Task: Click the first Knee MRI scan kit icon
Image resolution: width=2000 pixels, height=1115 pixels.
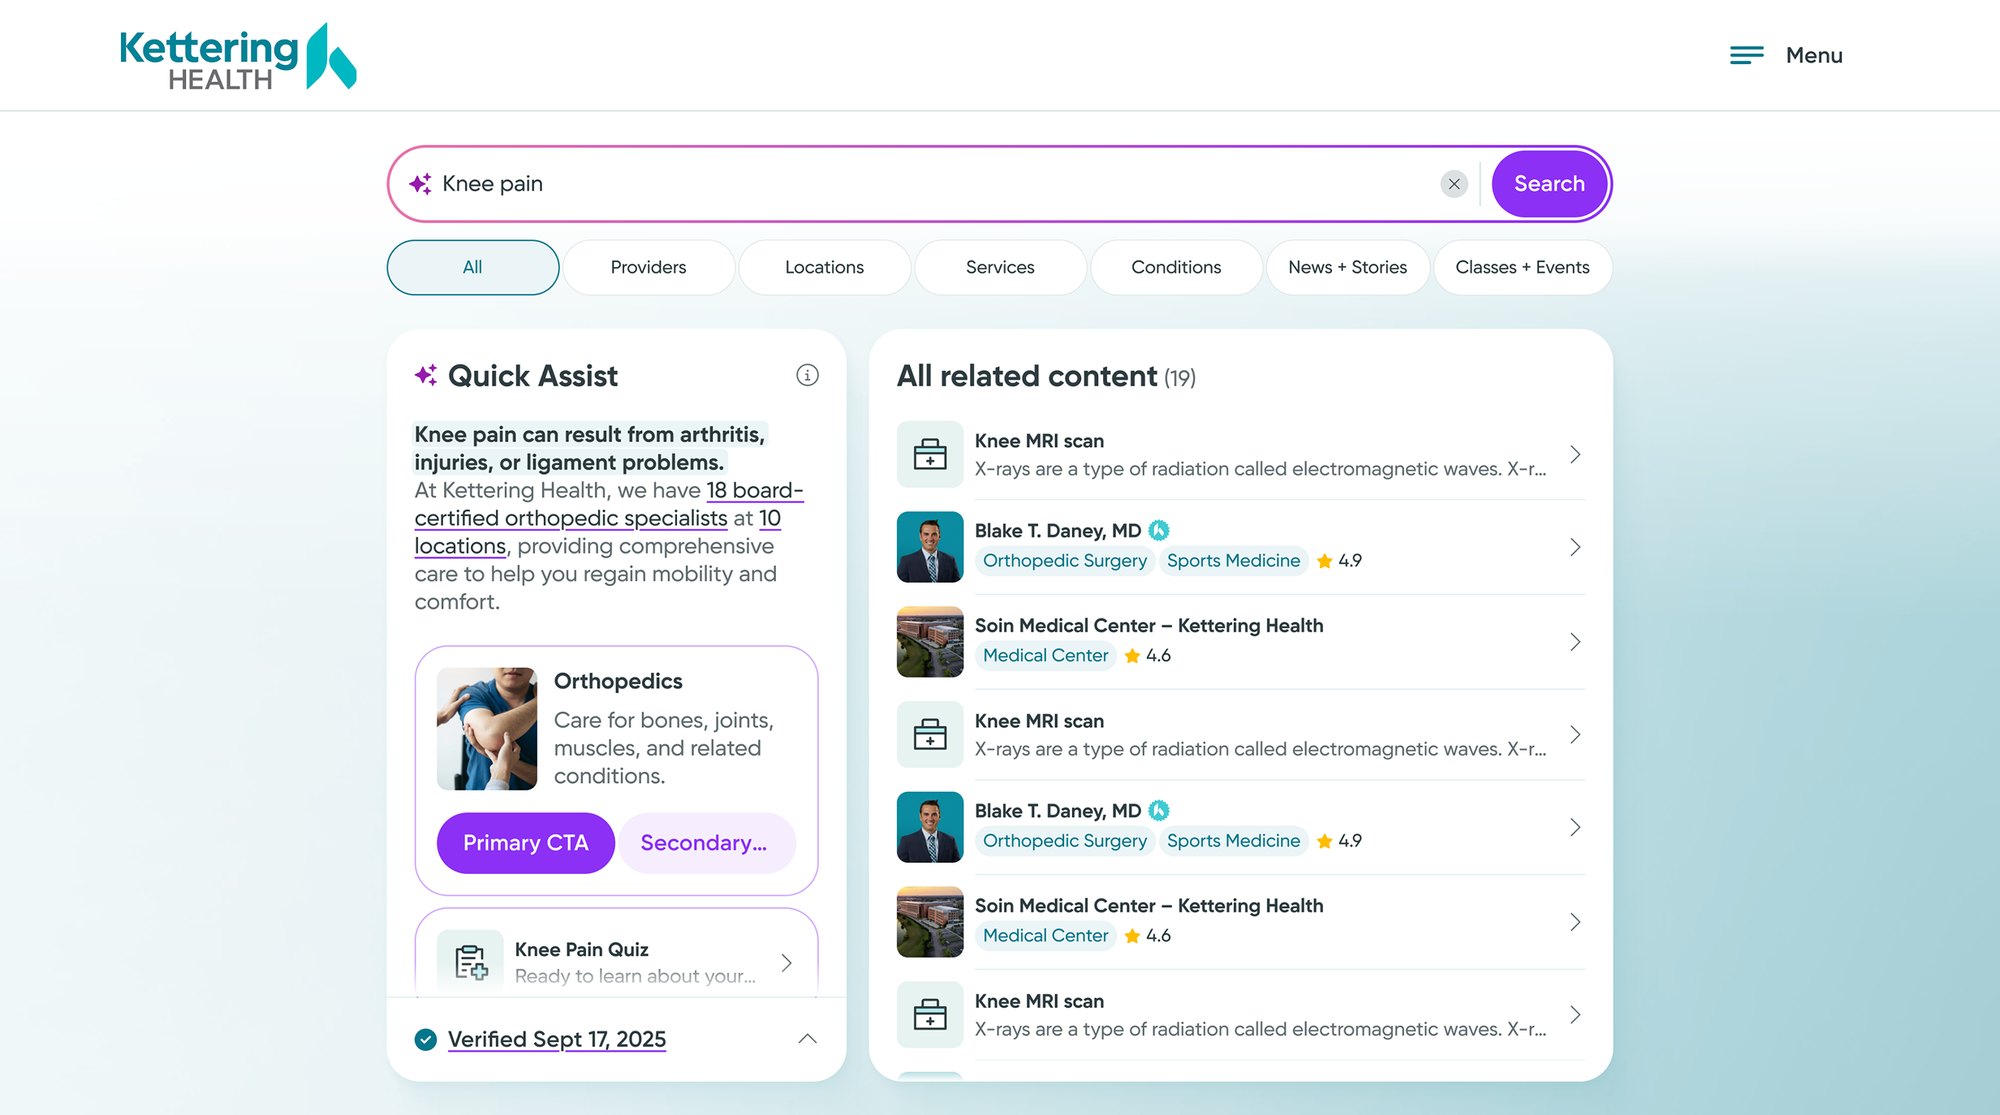Action: coord(930,454)
